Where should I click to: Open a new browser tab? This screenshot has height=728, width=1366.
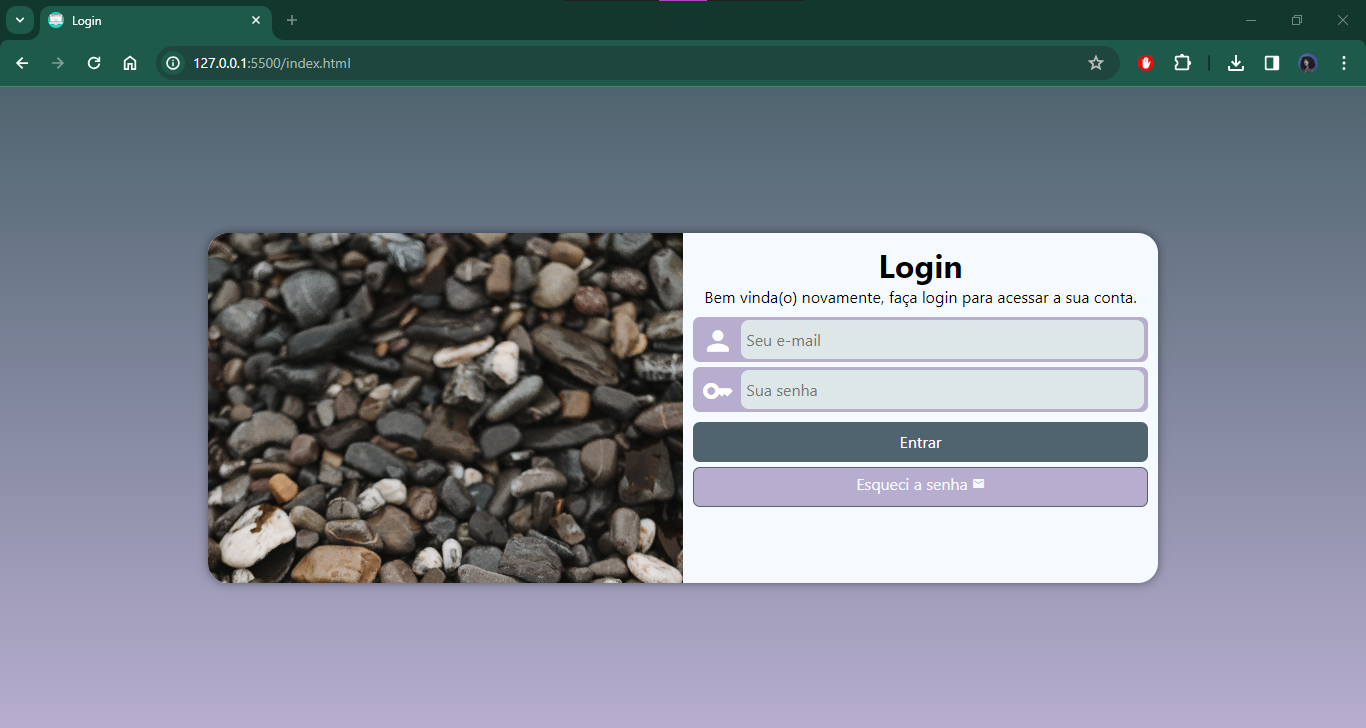(x=292, y=20)
